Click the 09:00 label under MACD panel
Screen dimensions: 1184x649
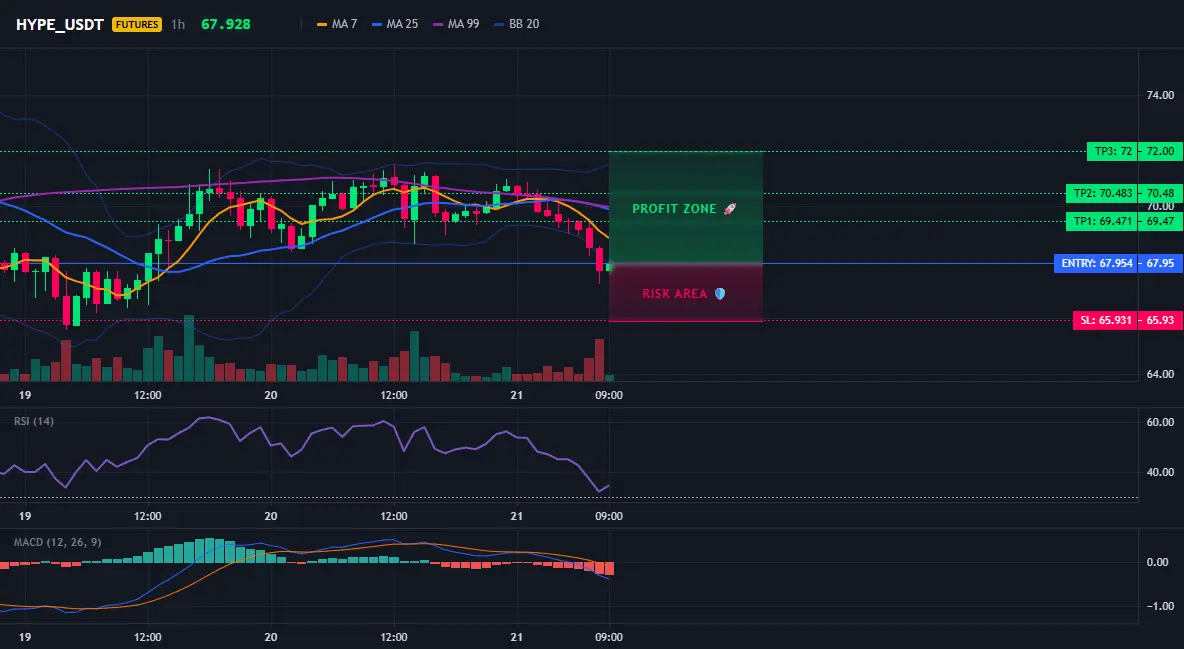pos(609,637)
